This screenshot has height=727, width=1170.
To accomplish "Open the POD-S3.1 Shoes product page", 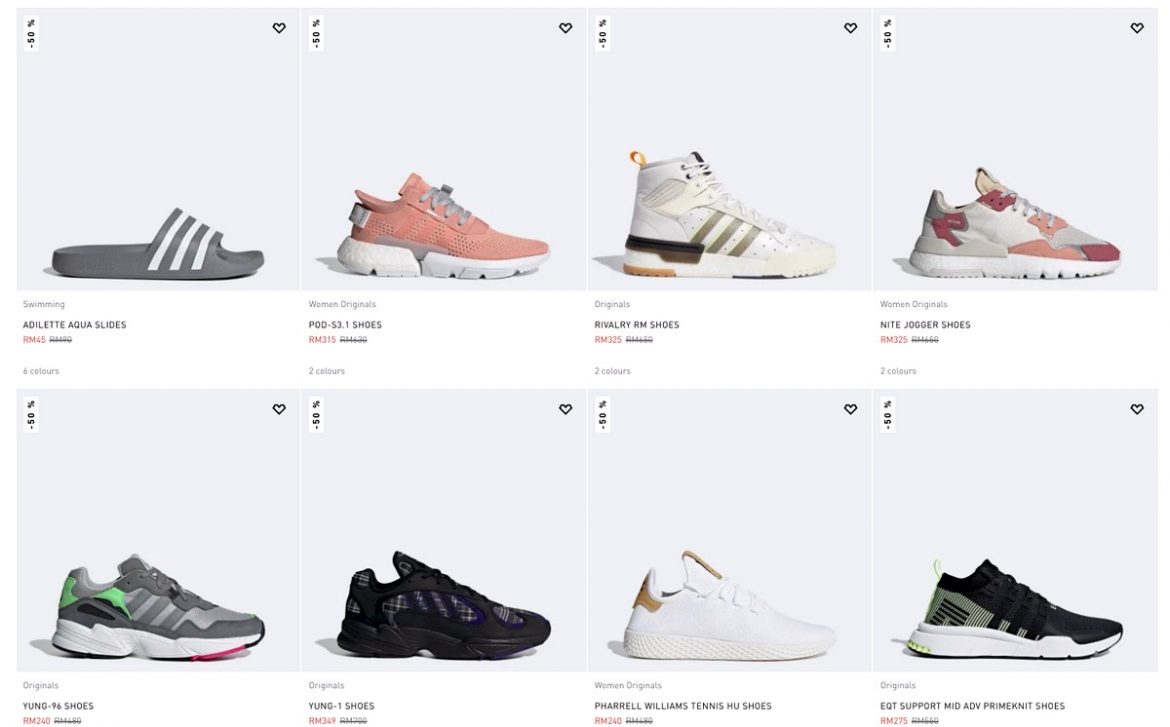I will tap(344, 324).
